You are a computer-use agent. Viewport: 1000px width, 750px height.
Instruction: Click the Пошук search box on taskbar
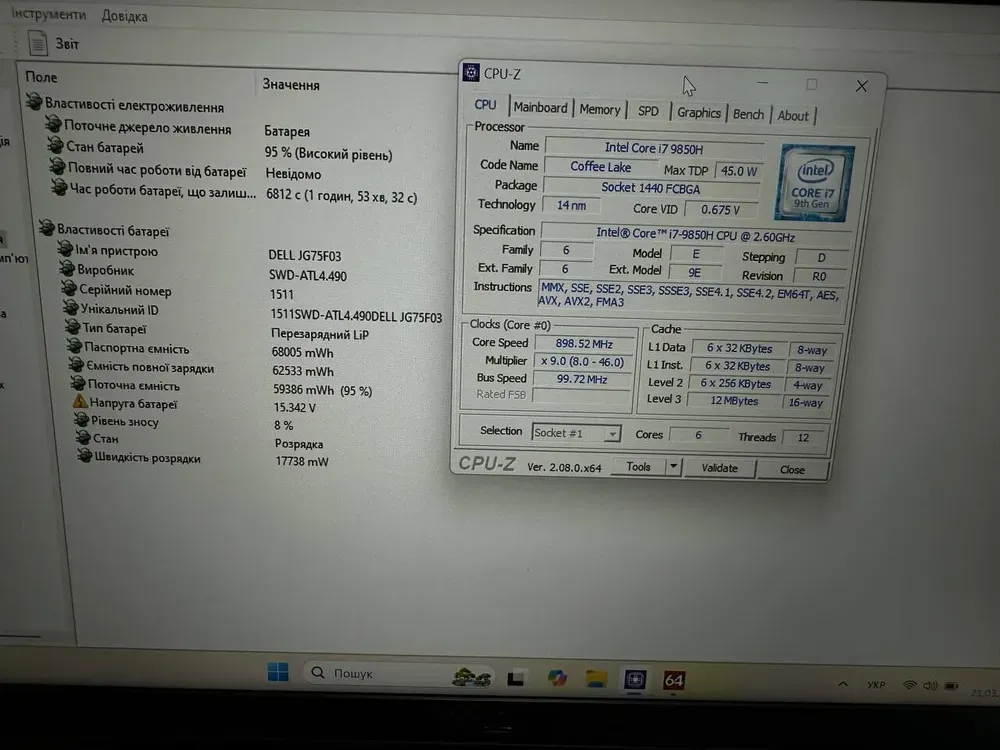[x=370, y=673]
